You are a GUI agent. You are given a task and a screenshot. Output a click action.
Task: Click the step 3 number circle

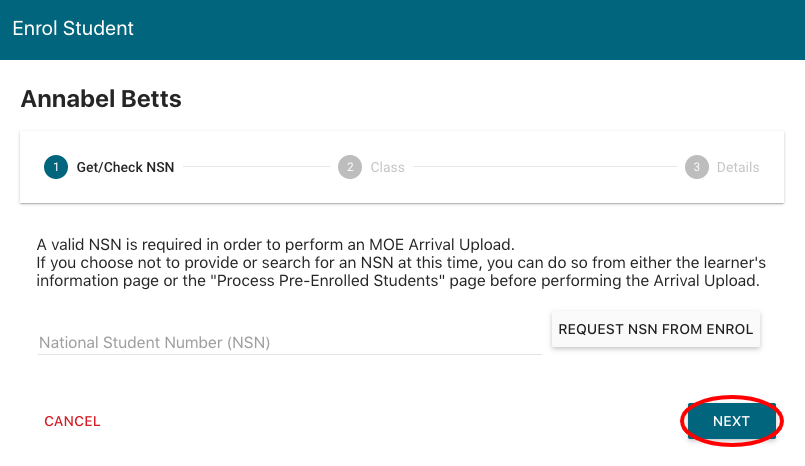696,167
